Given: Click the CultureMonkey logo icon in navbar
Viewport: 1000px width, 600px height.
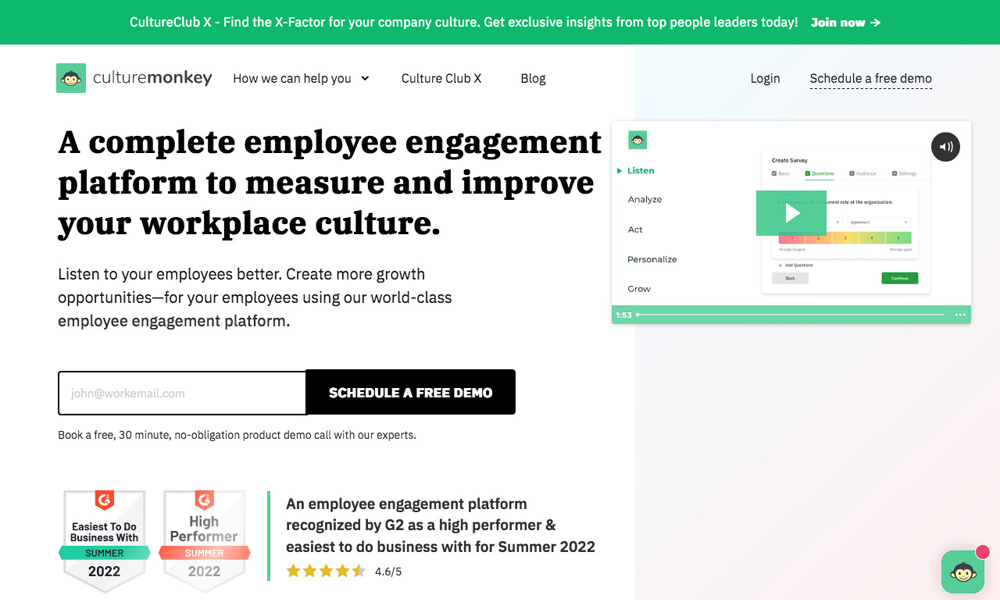Looking at the screenshot, I should coord(71,78).
